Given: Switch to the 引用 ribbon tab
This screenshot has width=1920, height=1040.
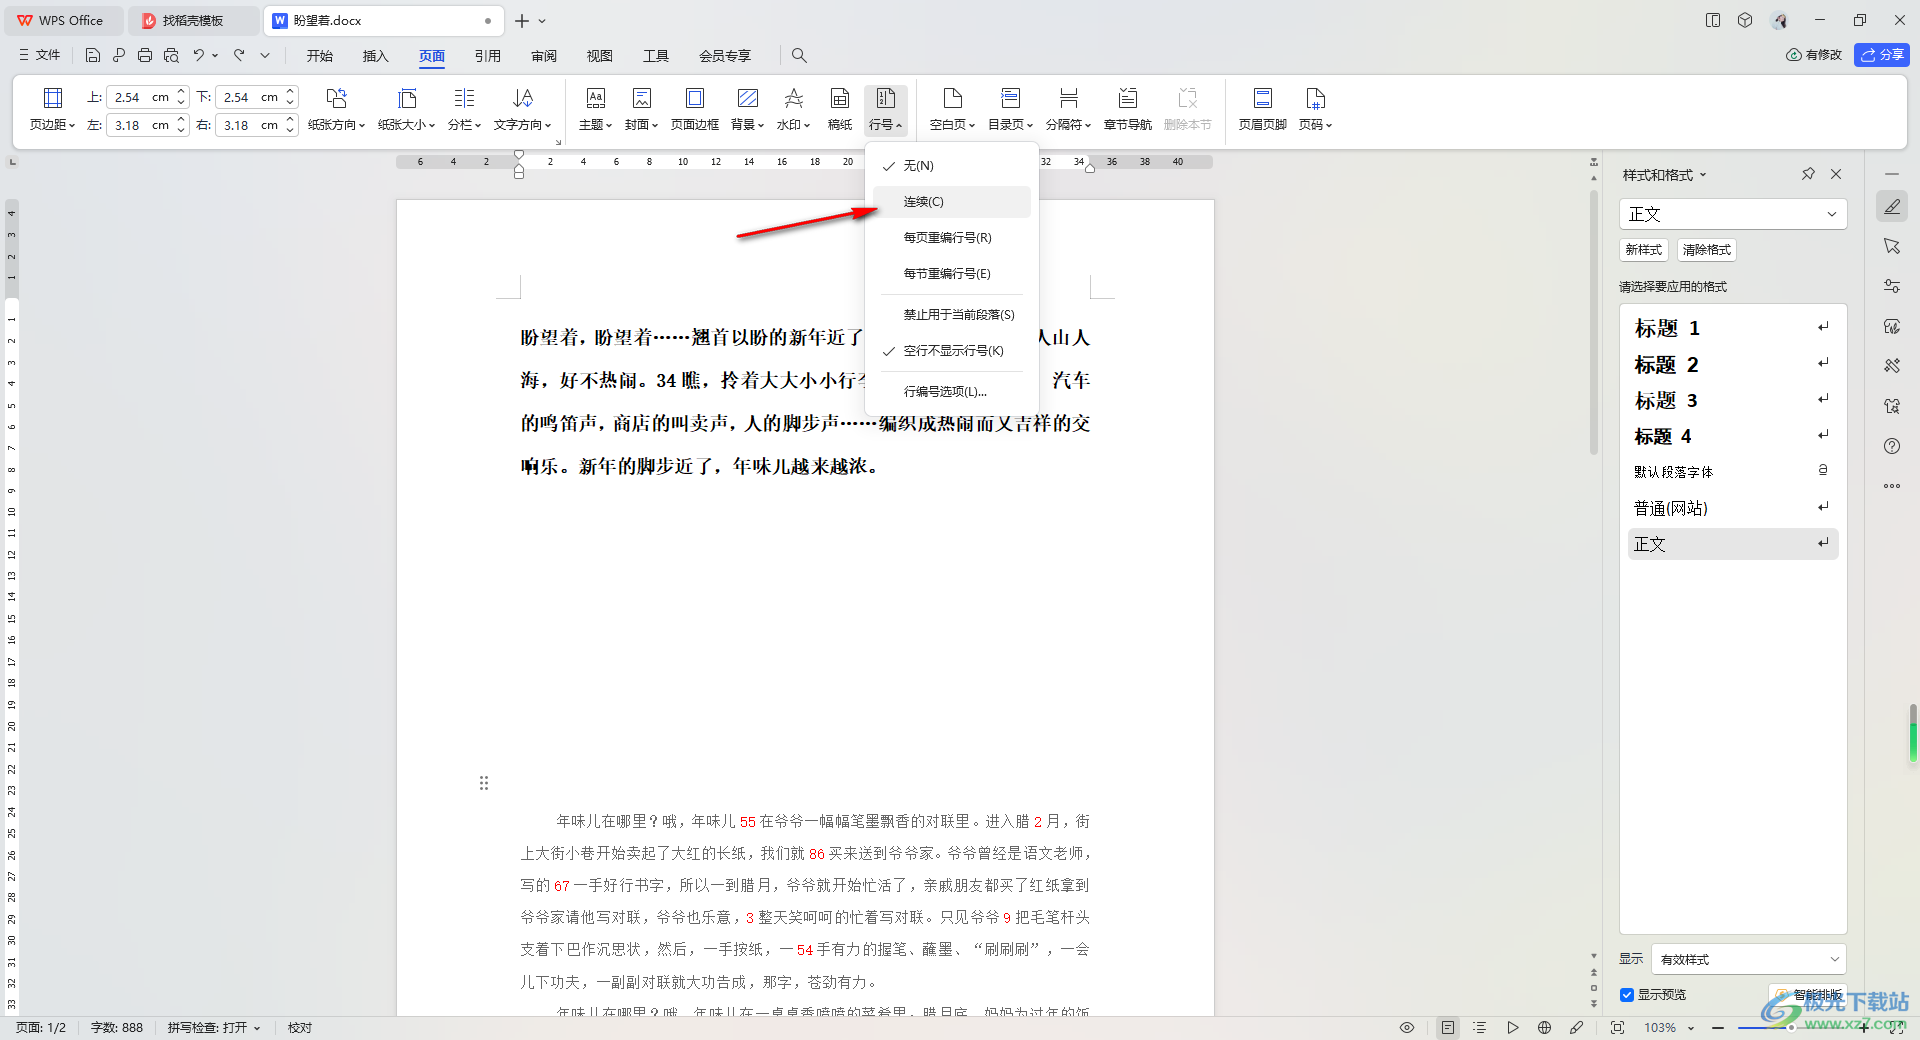Looking at the screenshot, I should click(x=488, y=56).
